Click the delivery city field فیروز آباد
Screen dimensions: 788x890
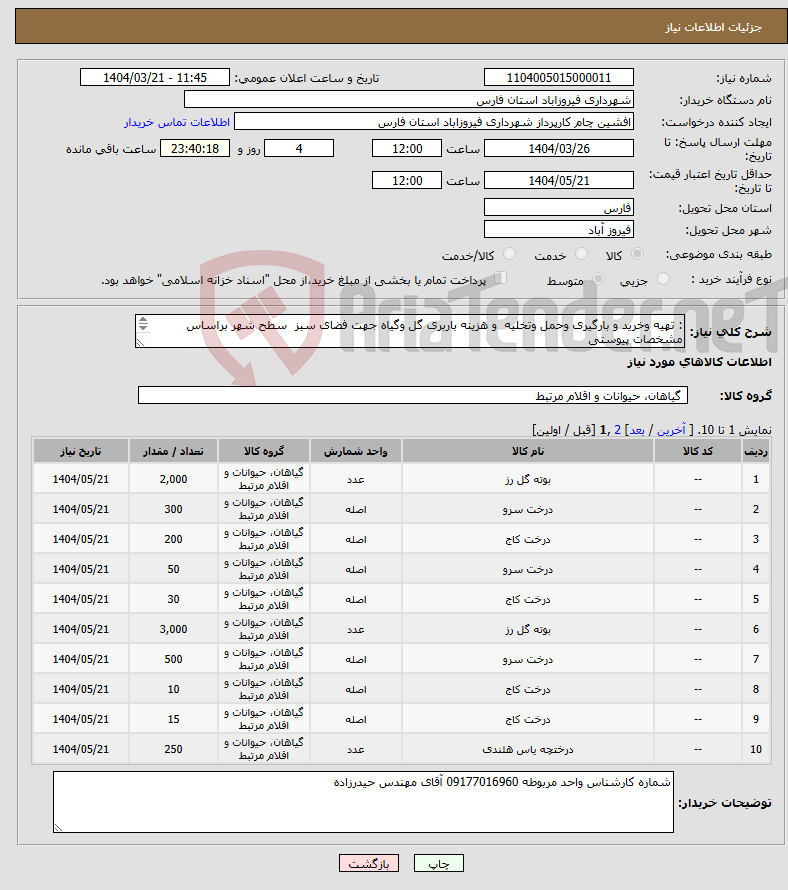coord(559,230)
